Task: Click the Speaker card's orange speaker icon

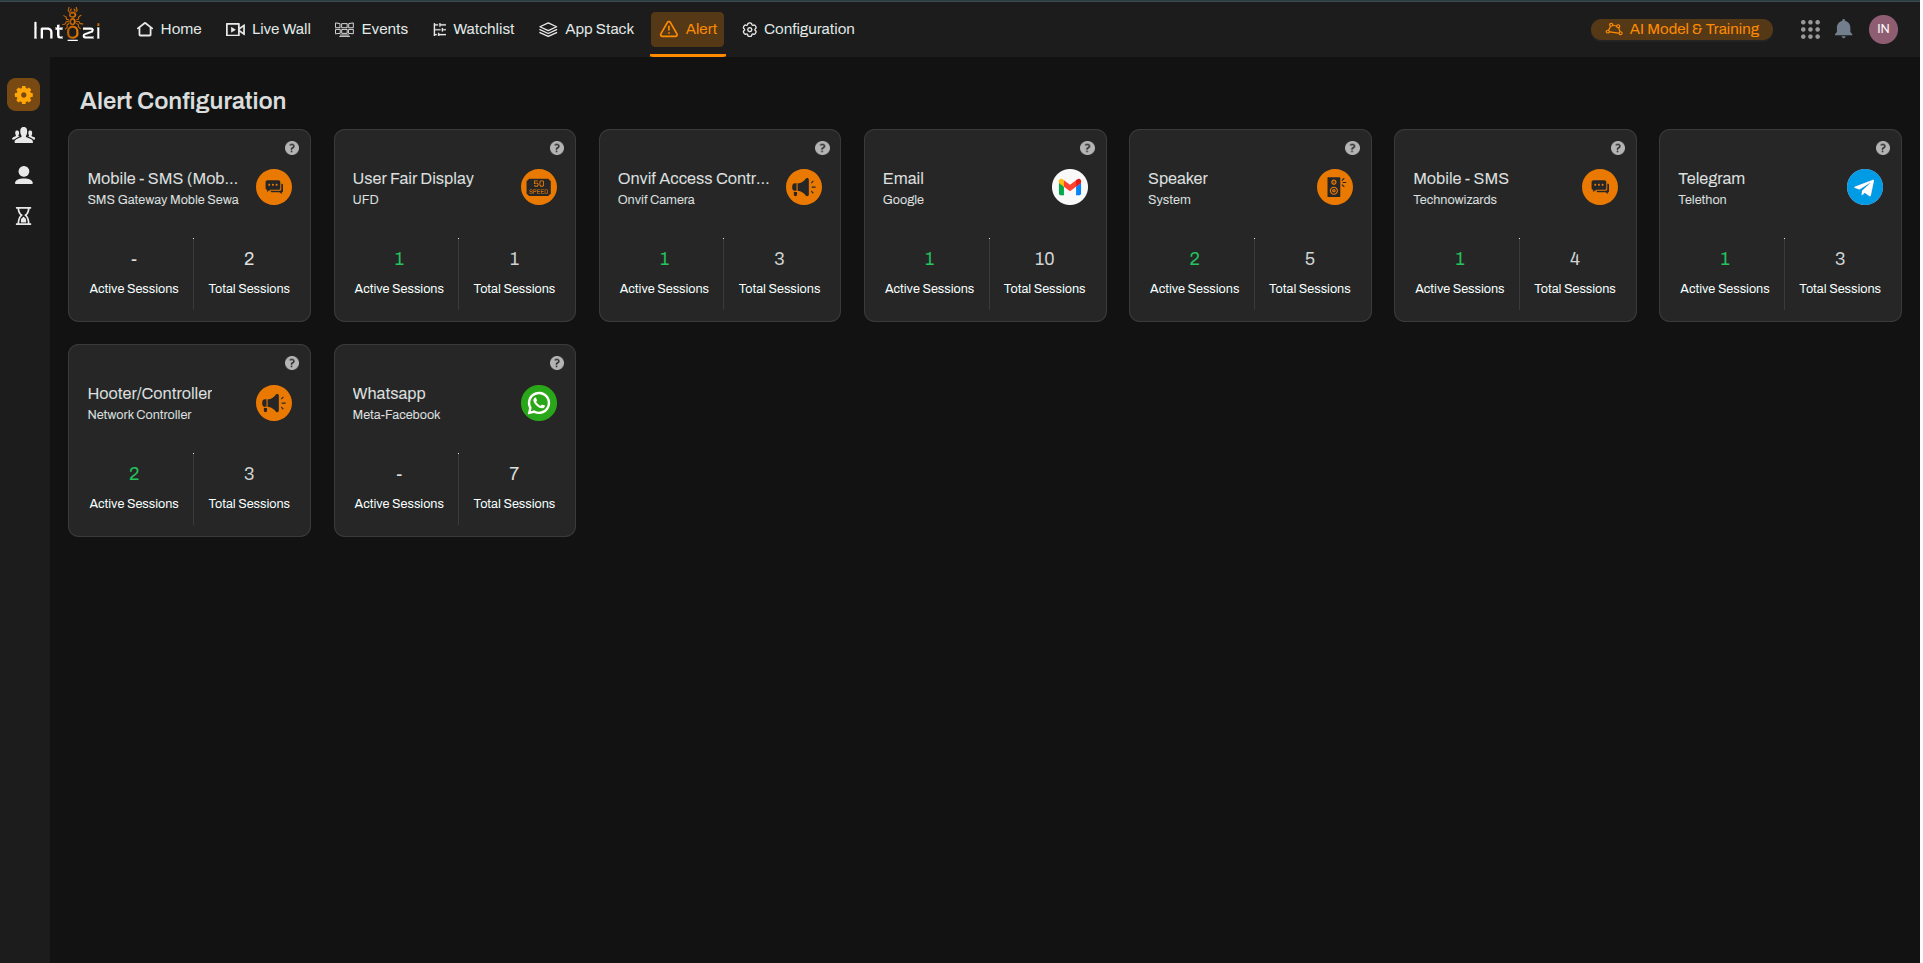Action: (x=1334, y=187)
